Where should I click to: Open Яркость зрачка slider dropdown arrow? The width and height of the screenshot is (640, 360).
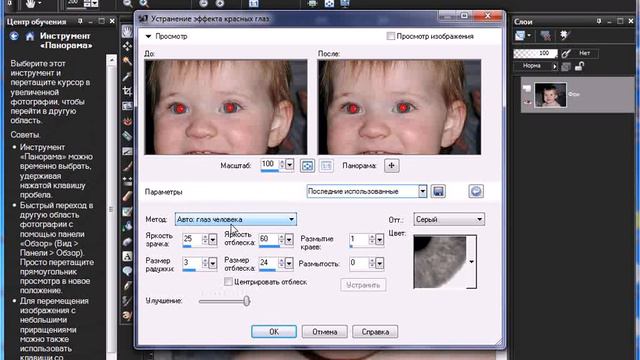(213, 240)
